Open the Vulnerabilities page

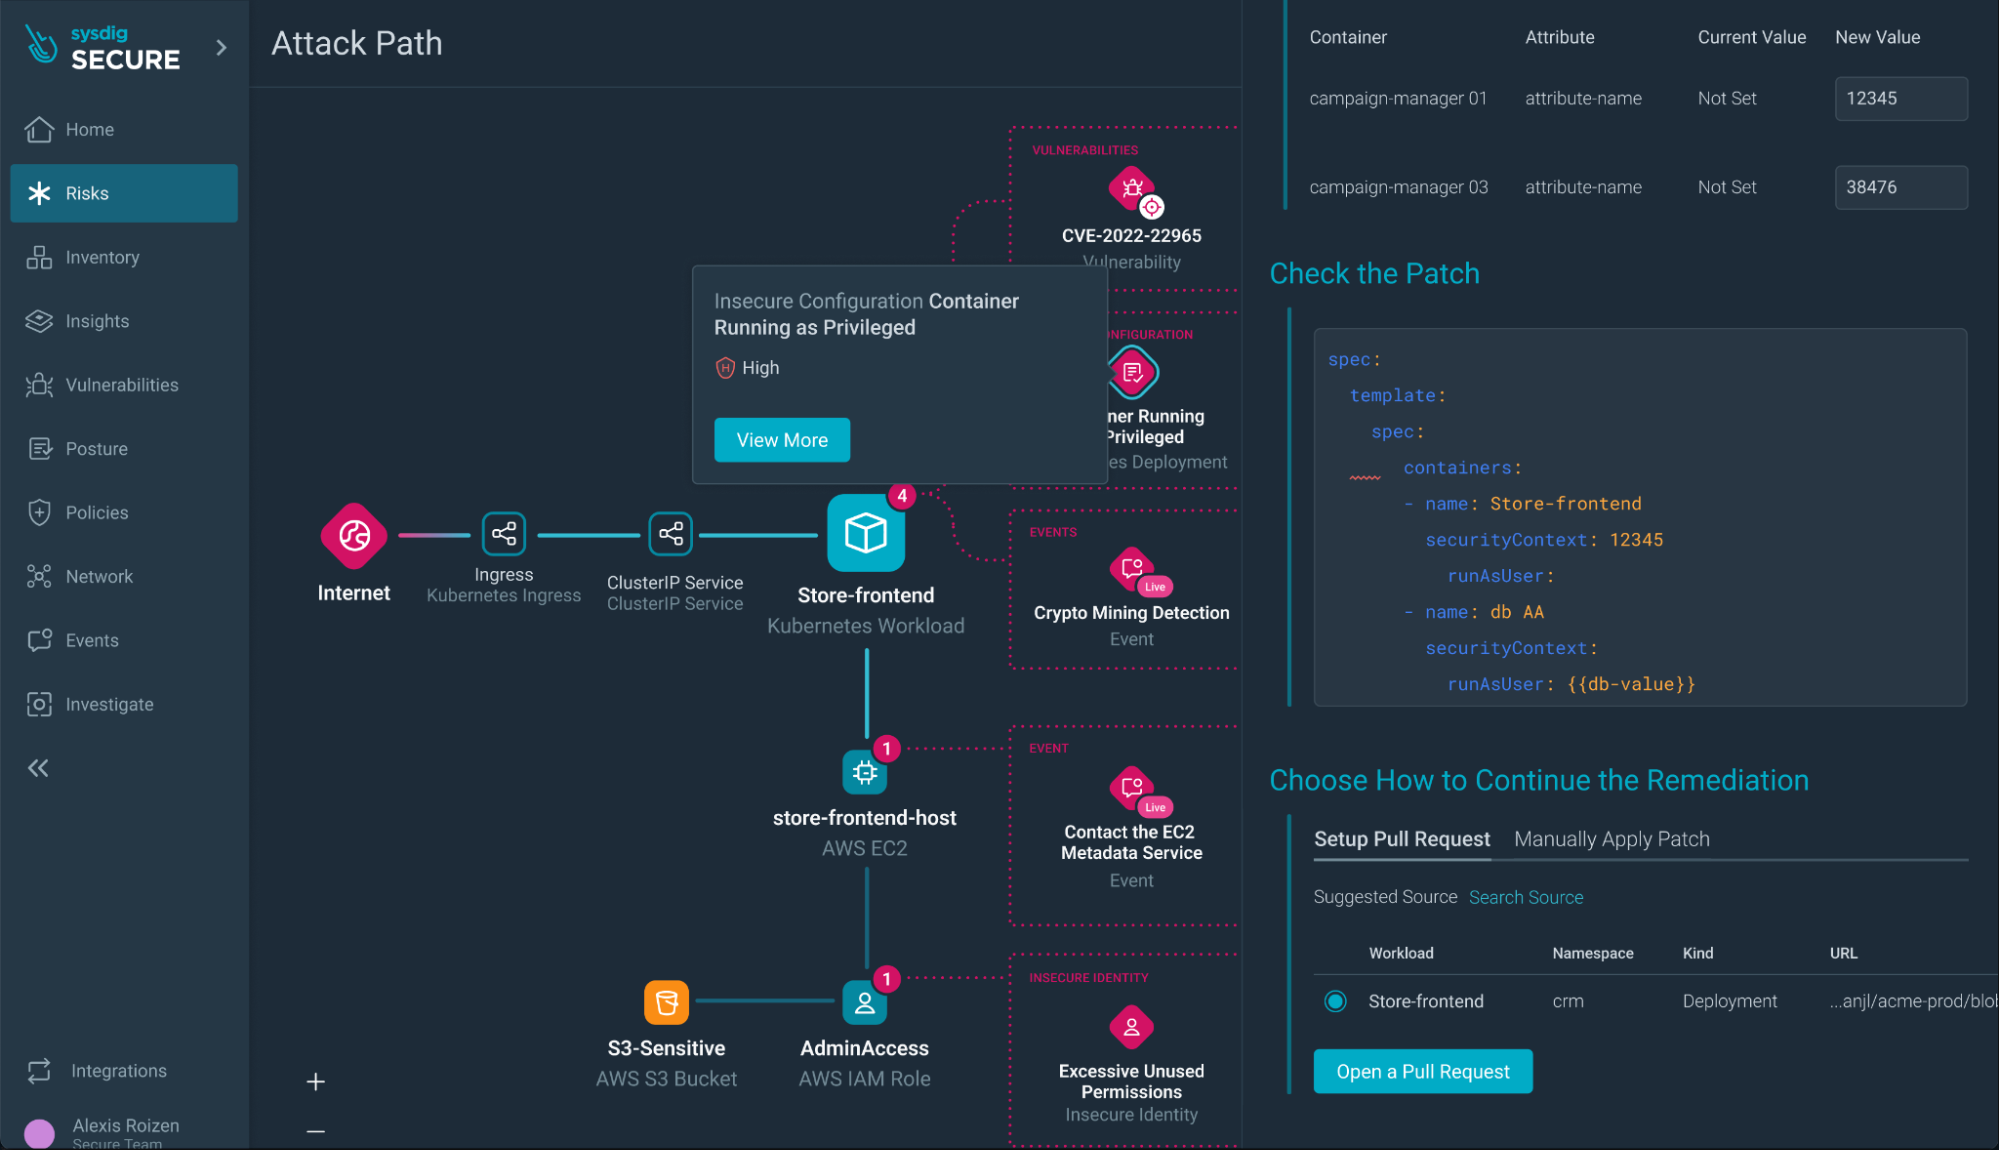tap(122, 384)
